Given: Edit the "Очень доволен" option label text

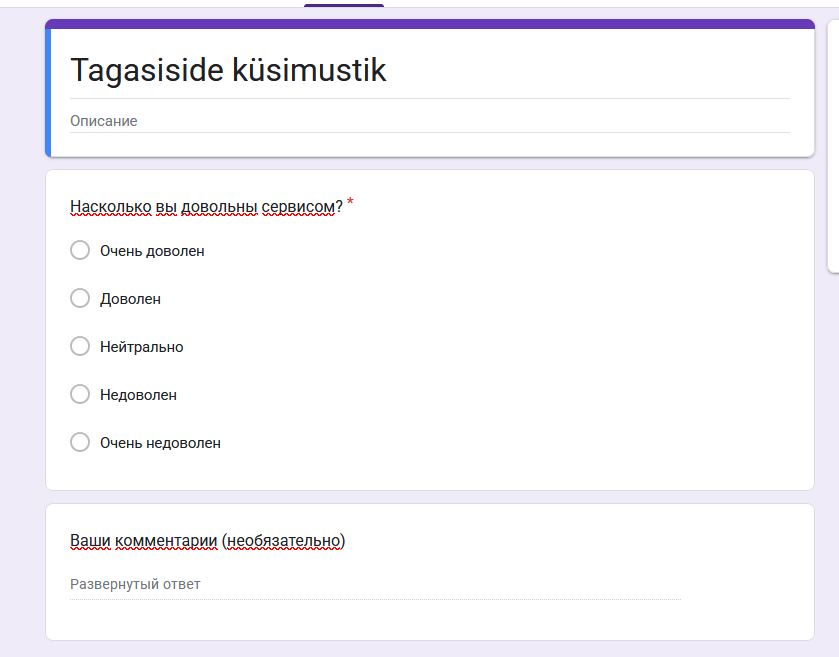Looking at the screenshot, I should click(x=152, y=251).
